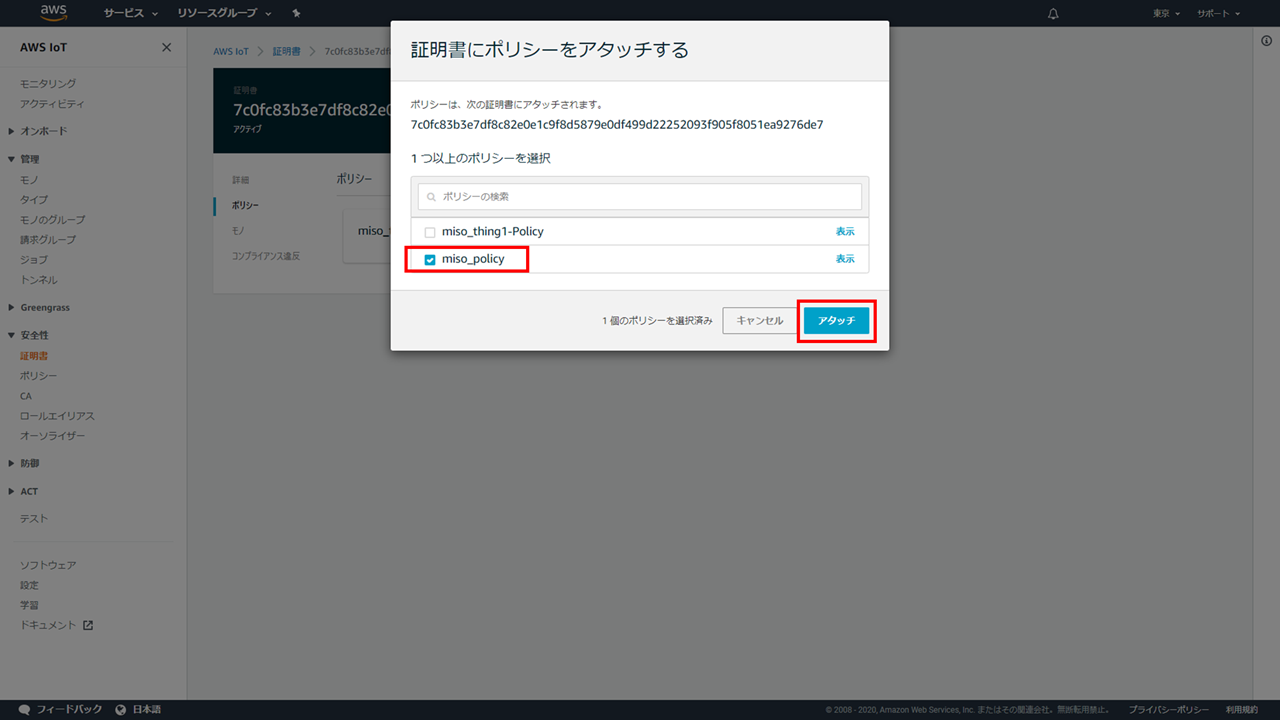Open the サービス dropdown menu
The image size is (1280, 720).
pos(130,14)
